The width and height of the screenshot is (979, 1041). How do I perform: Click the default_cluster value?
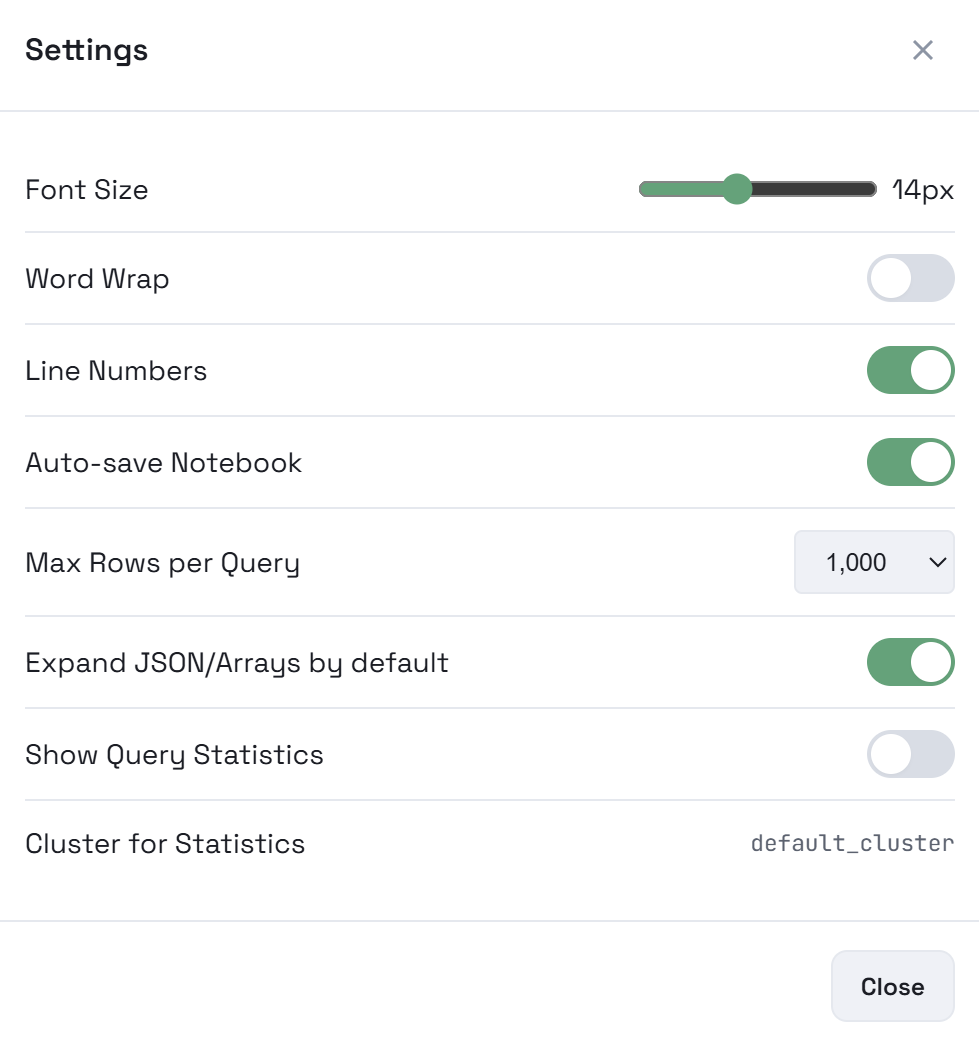pos(852,843)
